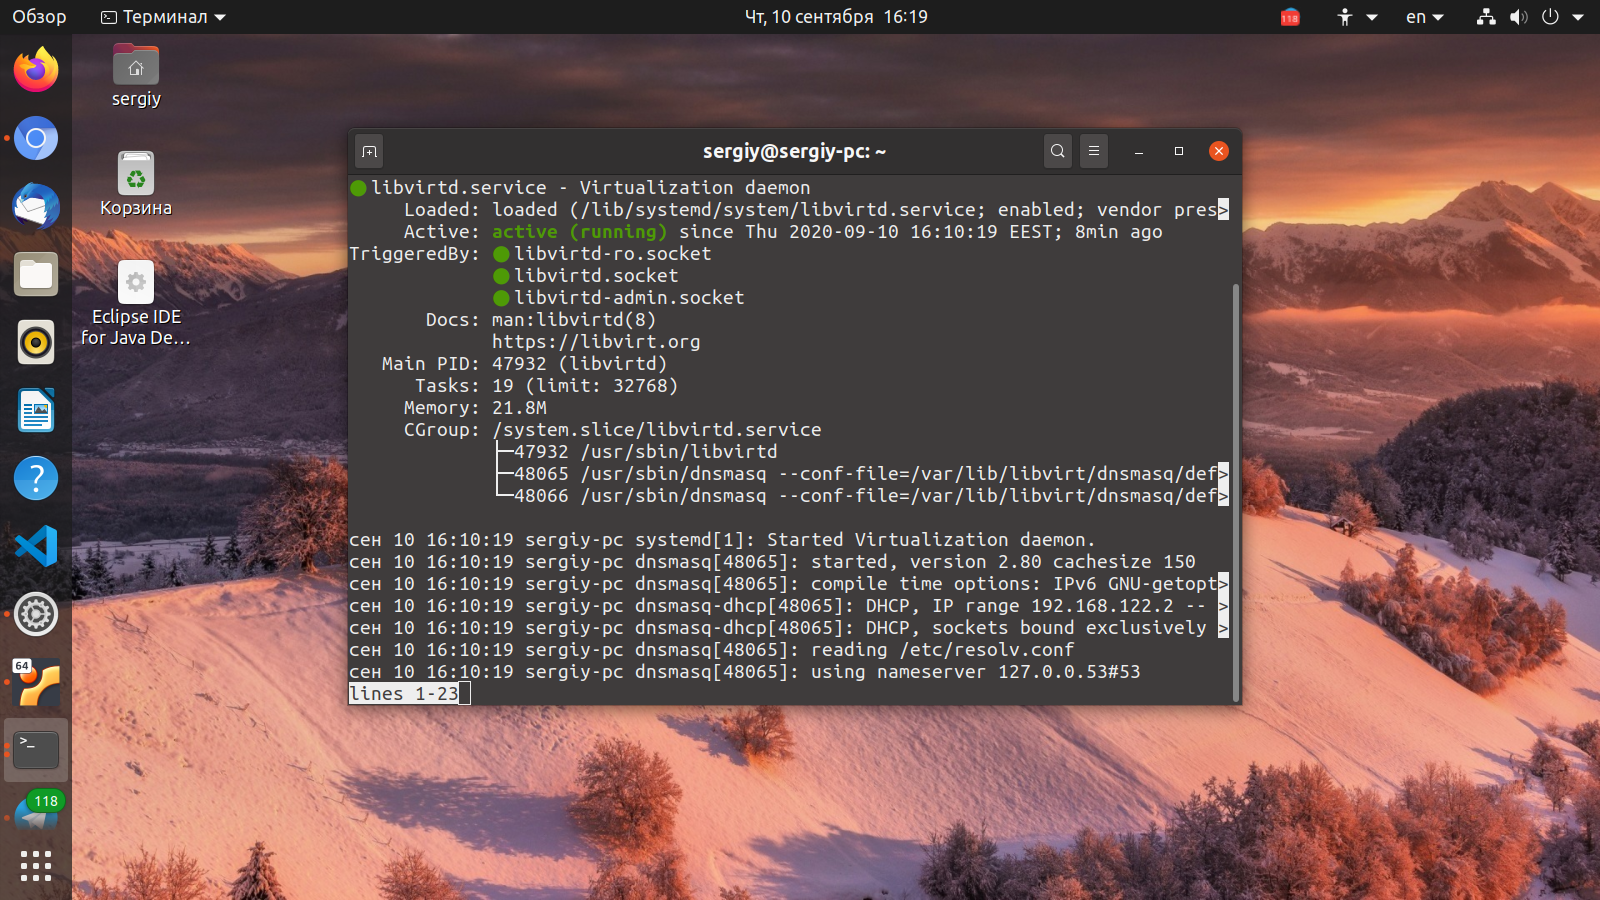Show applications grid
This screenshot has height=900, width=1600.
(x=36, y=866)
